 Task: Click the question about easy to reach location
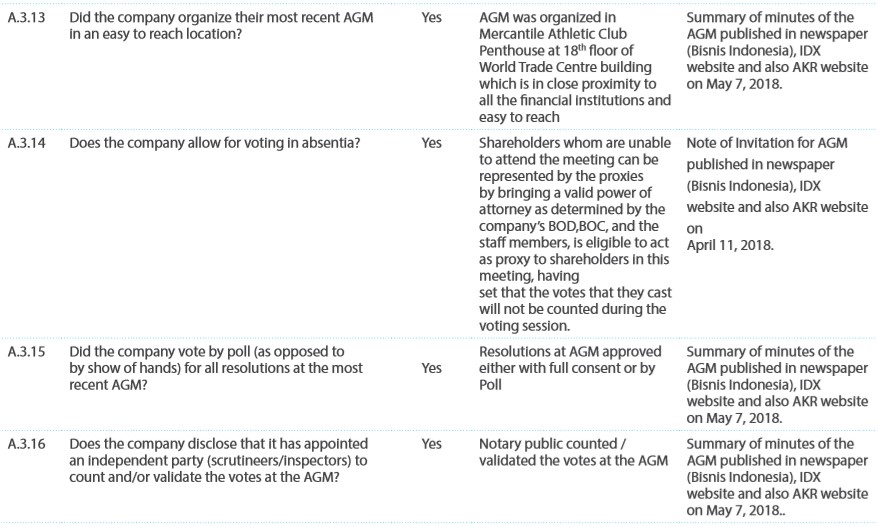click(x=221, y=26)
